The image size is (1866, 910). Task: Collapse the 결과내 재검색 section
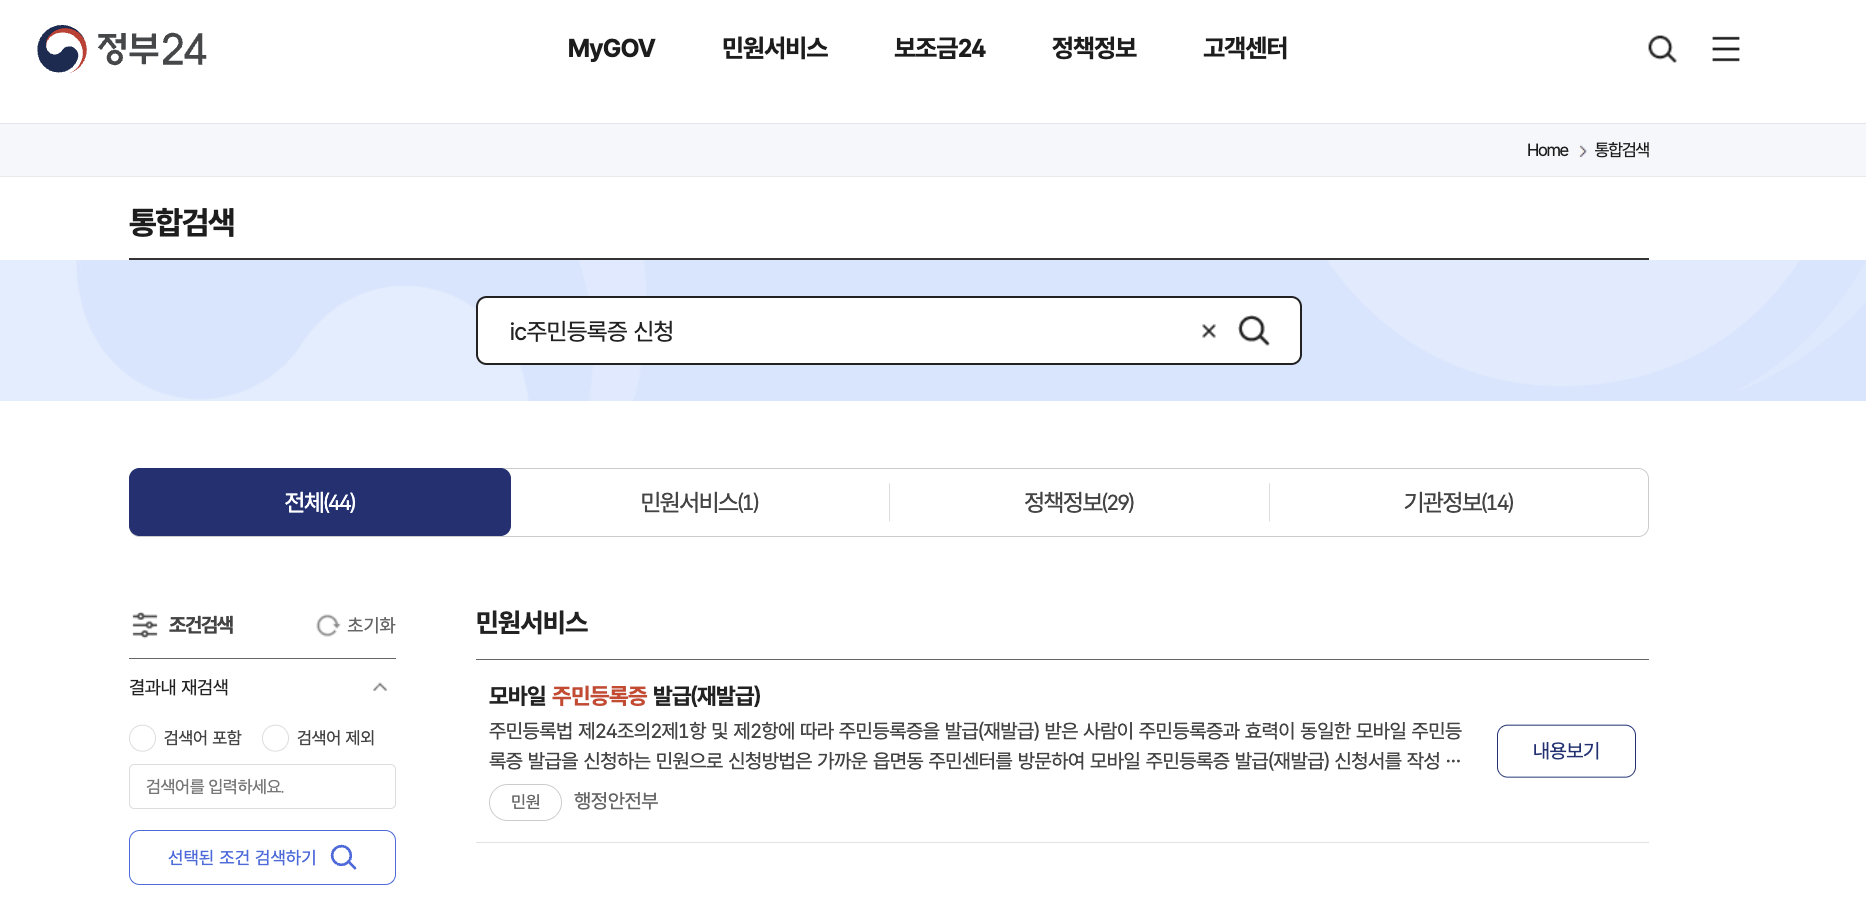pos(380,687)
